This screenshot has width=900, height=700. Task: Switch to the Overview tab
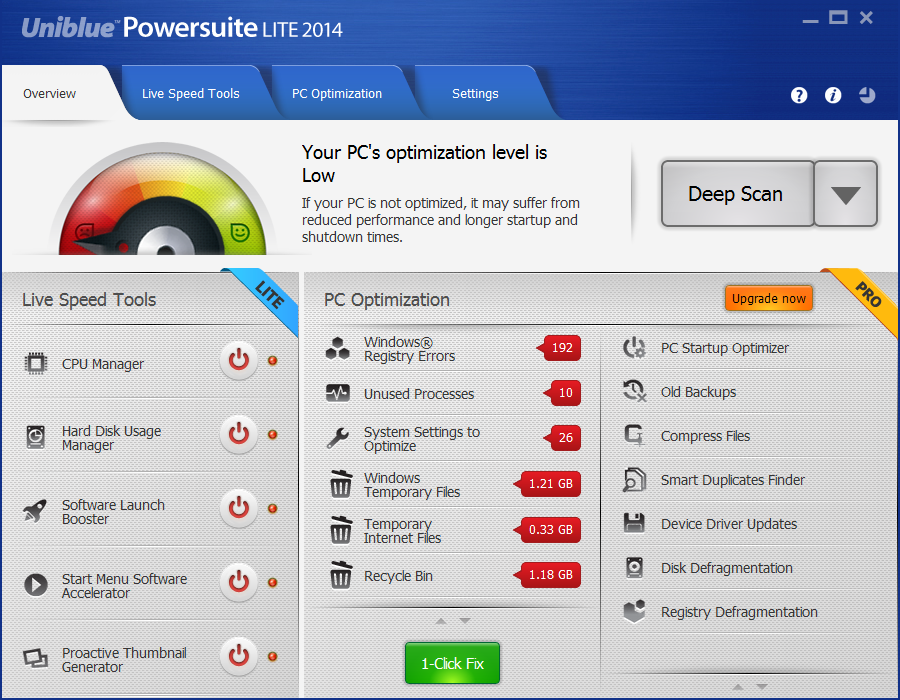(x=49, y=94)
